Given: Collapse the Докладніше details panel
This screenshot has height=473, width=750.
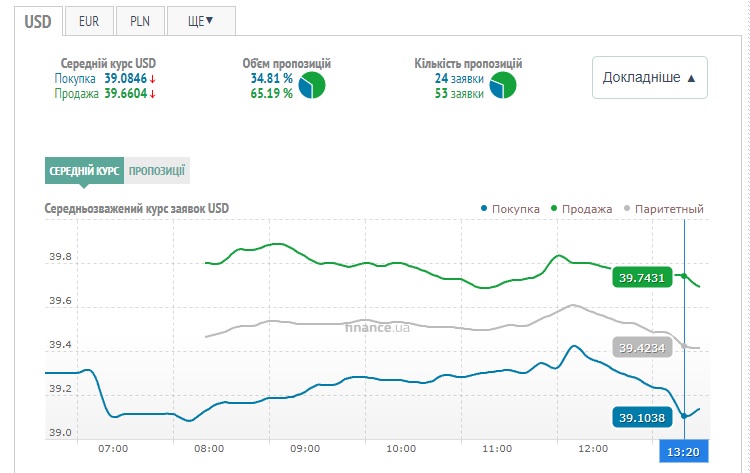Looking at the screenshot, I should point(649,77).
